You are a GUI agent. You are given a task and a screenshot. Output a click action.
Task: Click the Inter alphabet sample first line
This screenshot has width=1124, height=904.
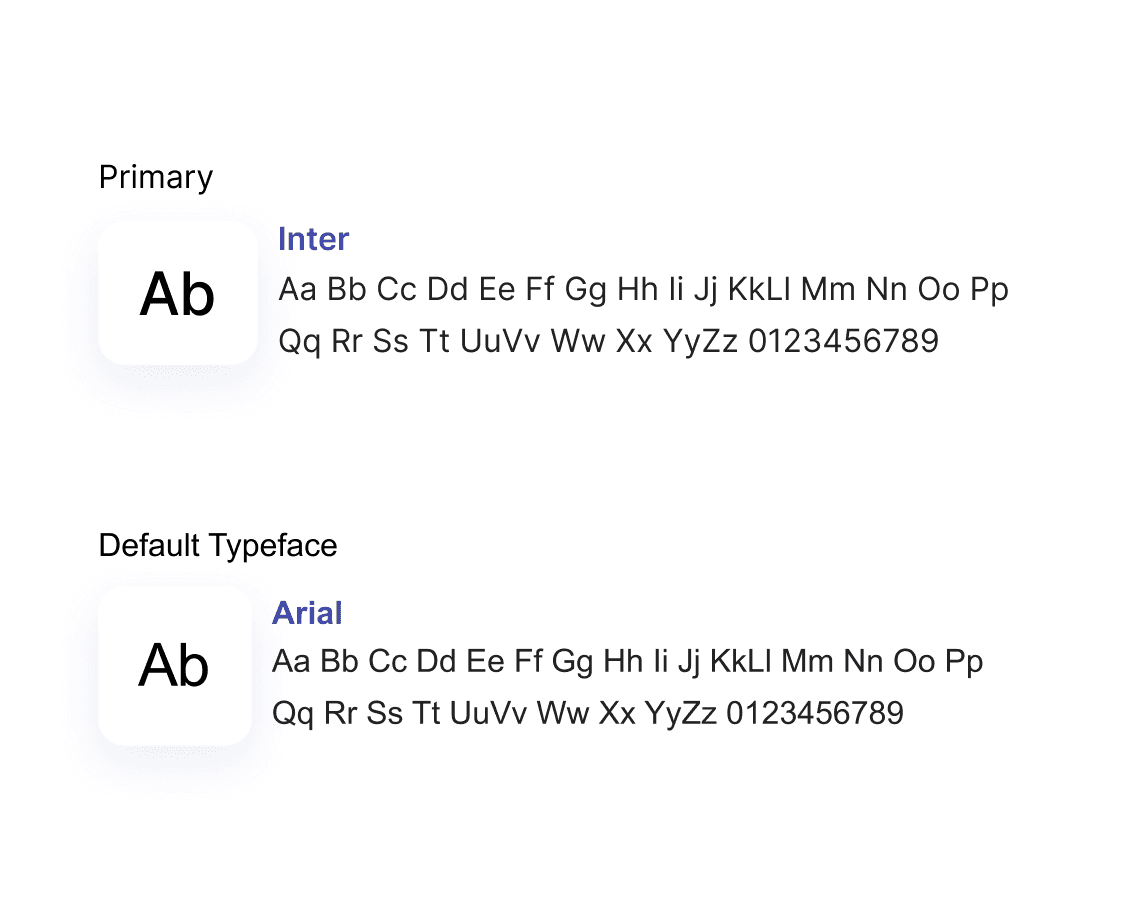coord(643,290)
